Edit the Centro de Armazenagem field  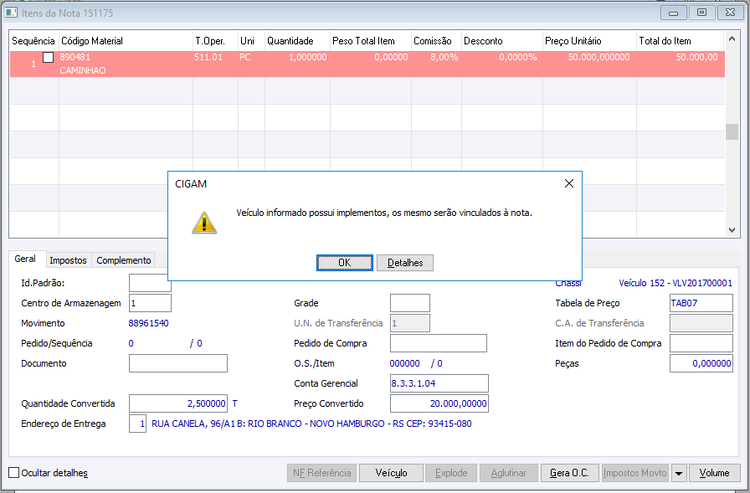(x=150, y=303)
